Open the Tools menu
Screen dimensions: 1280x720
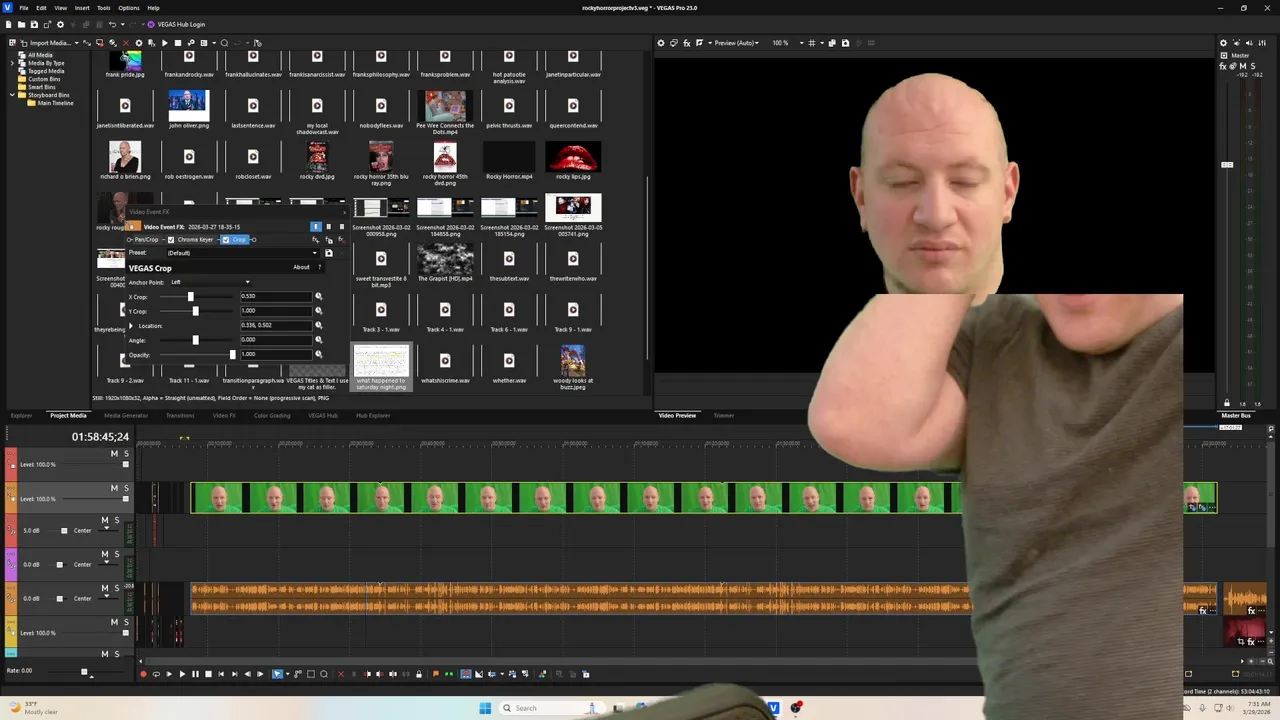(104, 8)
